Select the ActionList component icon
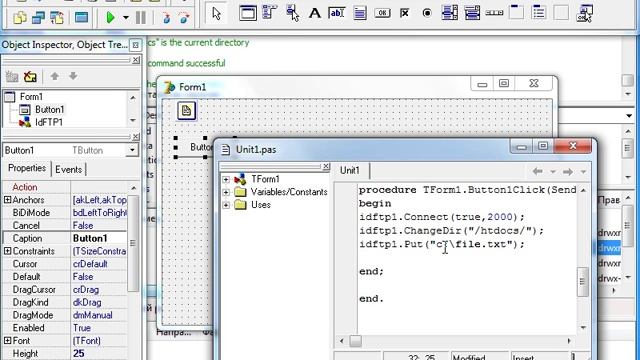The height and width of the screenshot is (360, 640). pos(584,13)
